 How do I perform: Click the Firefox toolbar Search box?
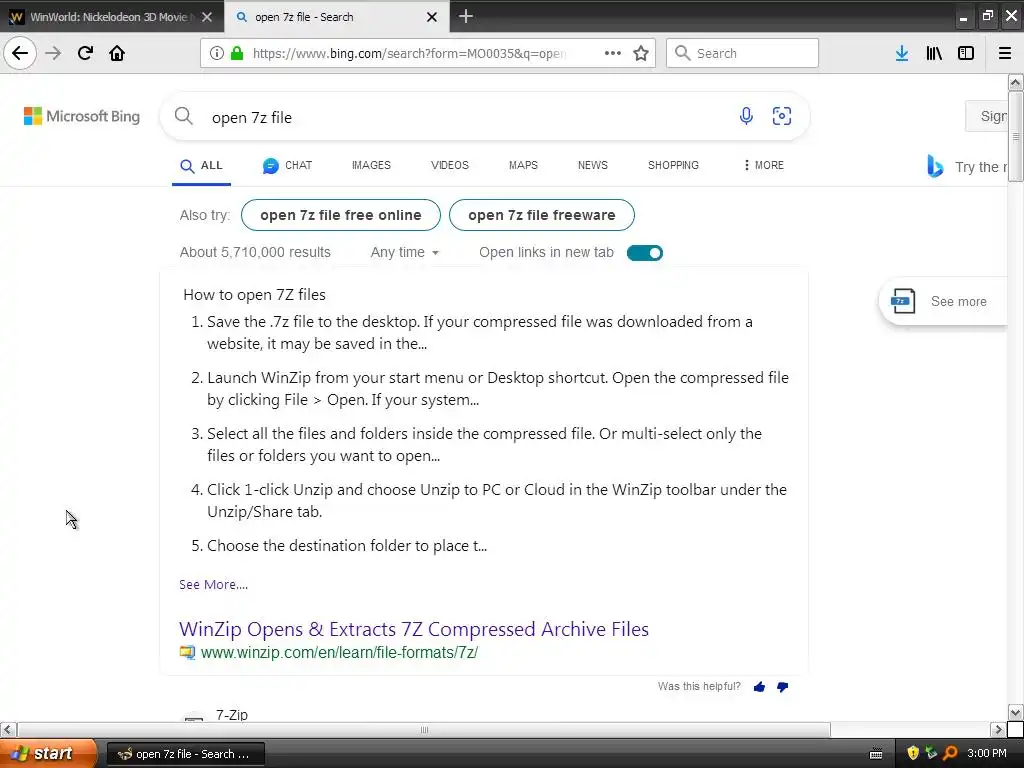(x=742, y=53)
